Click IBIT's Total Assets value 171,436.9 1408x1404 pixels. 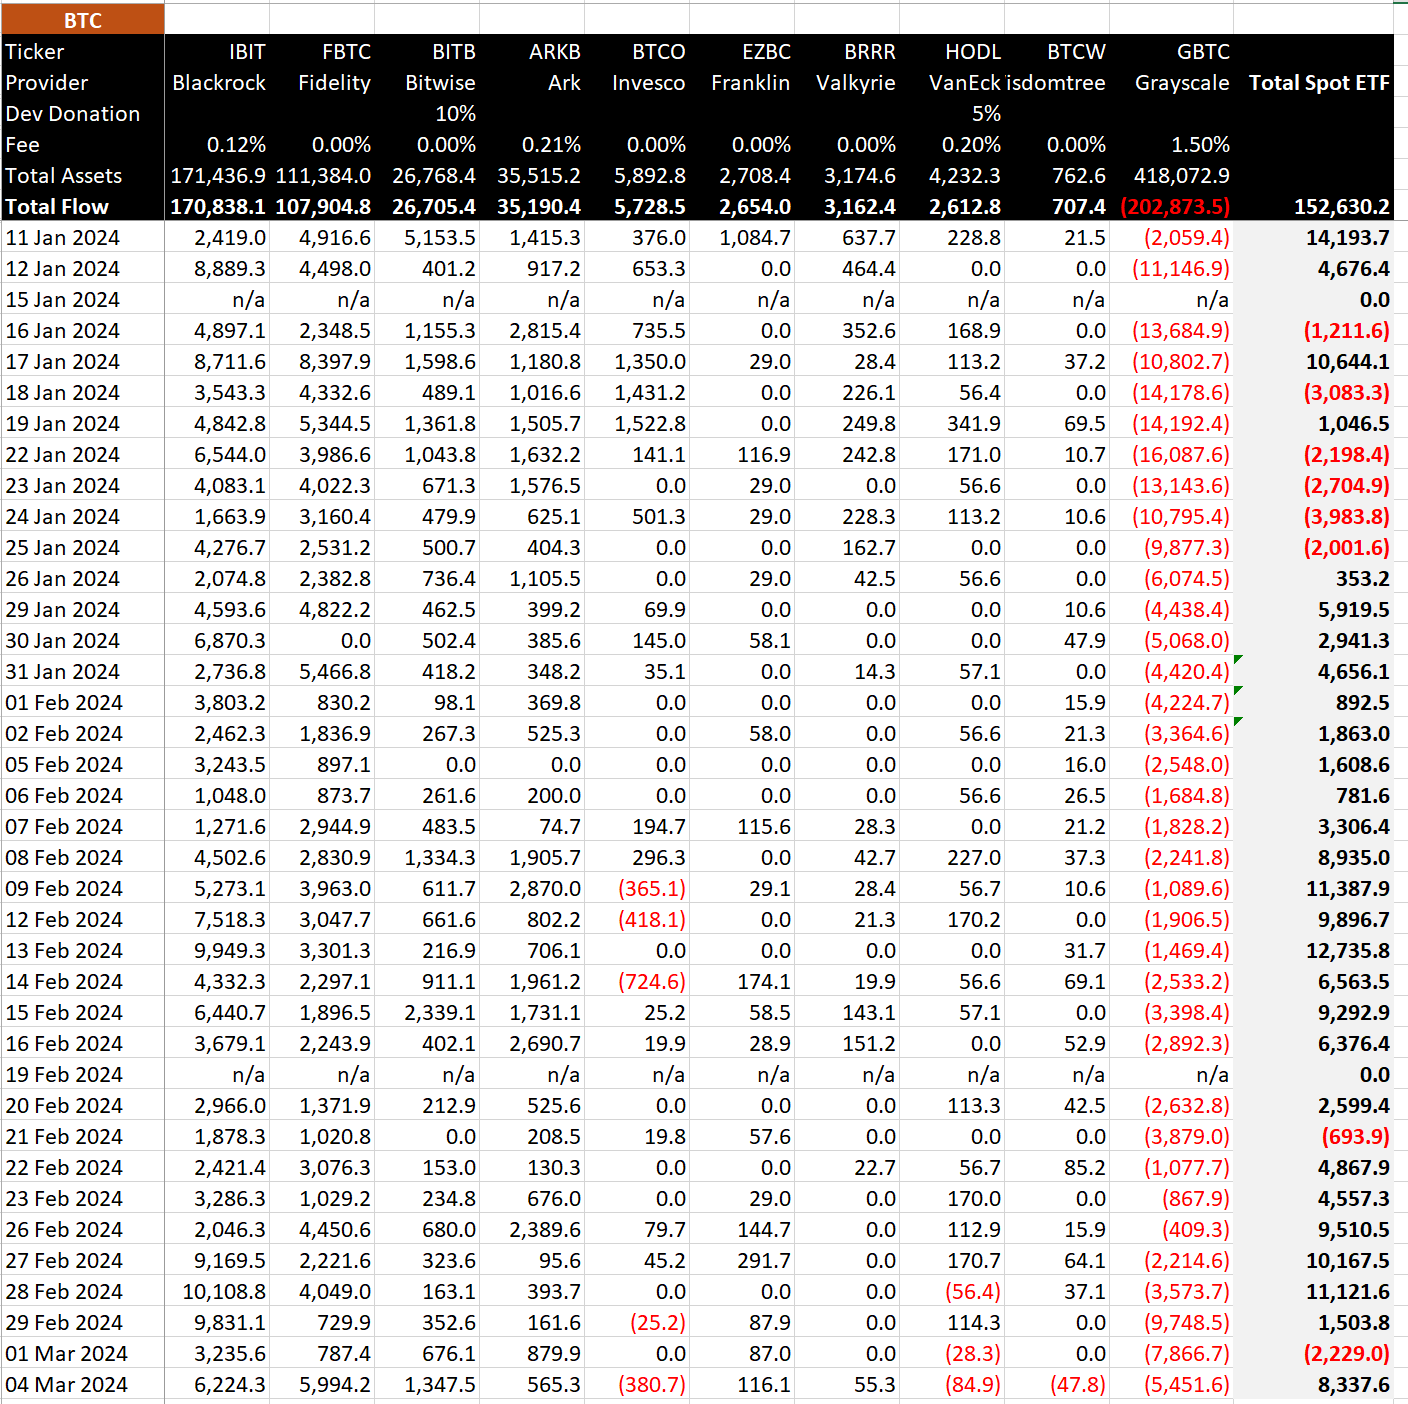219,176
